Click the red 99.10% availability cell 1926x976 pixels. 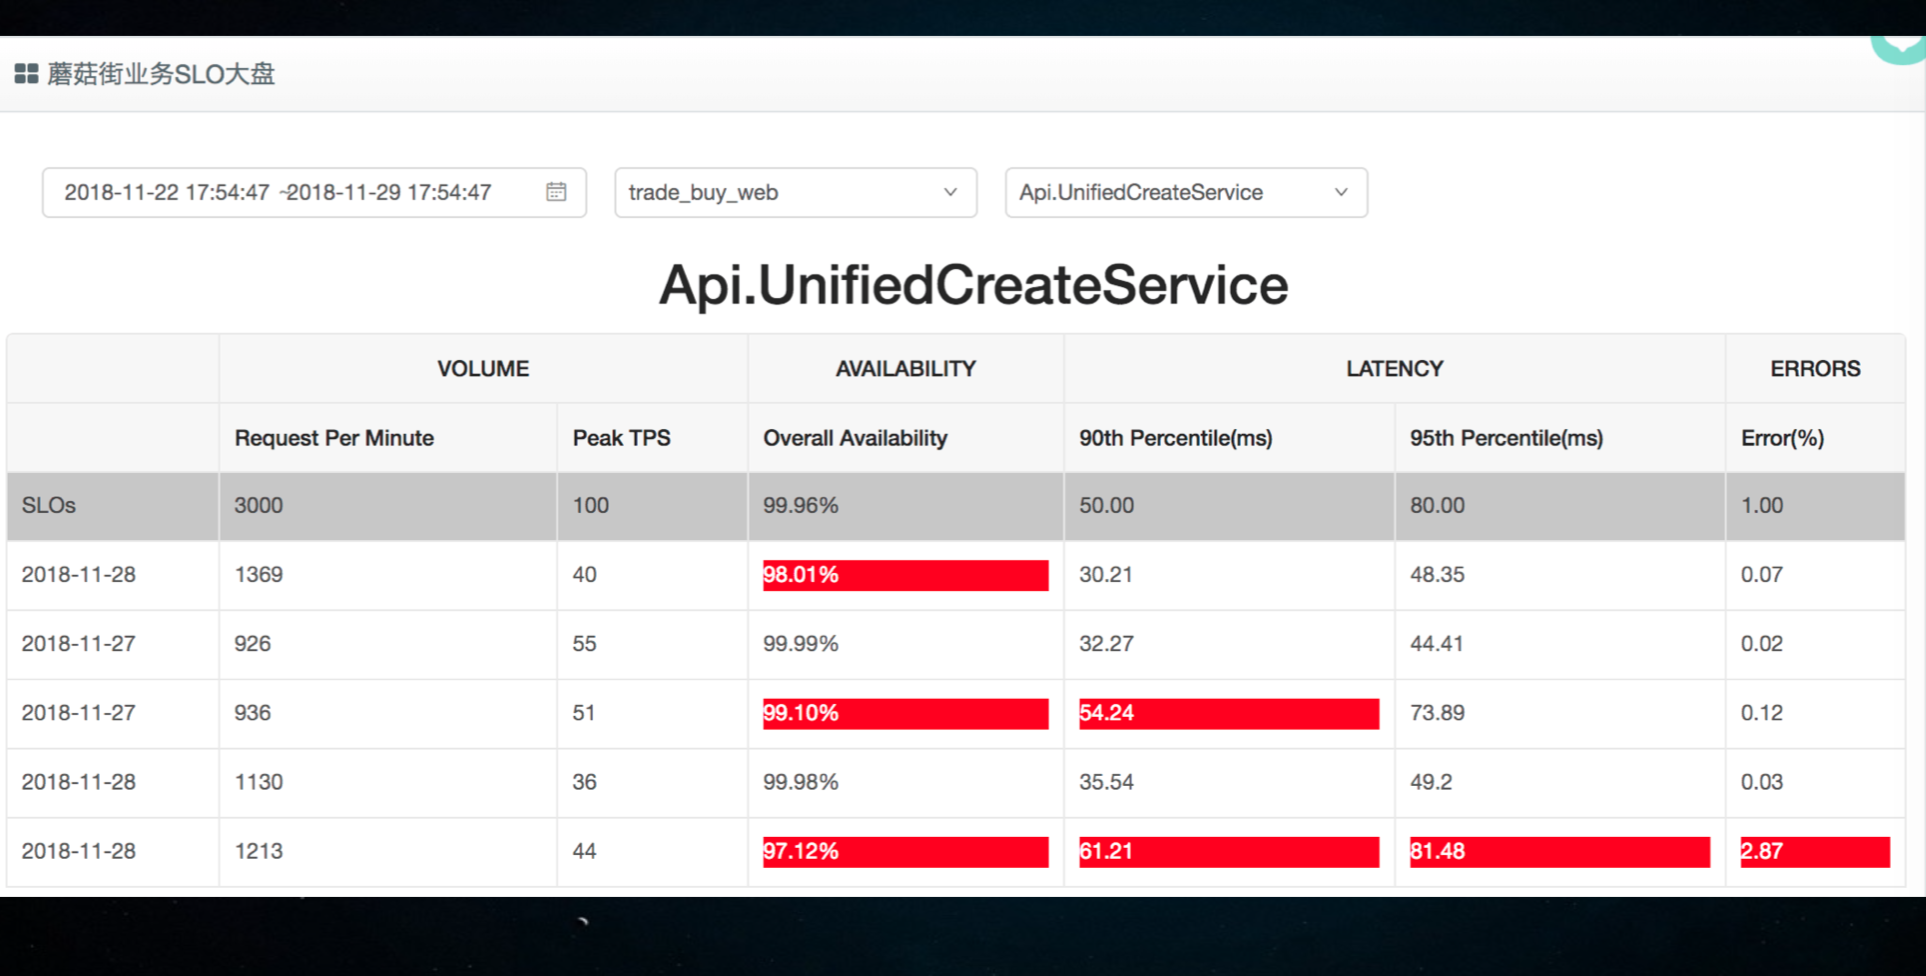[x=905, y=713]
